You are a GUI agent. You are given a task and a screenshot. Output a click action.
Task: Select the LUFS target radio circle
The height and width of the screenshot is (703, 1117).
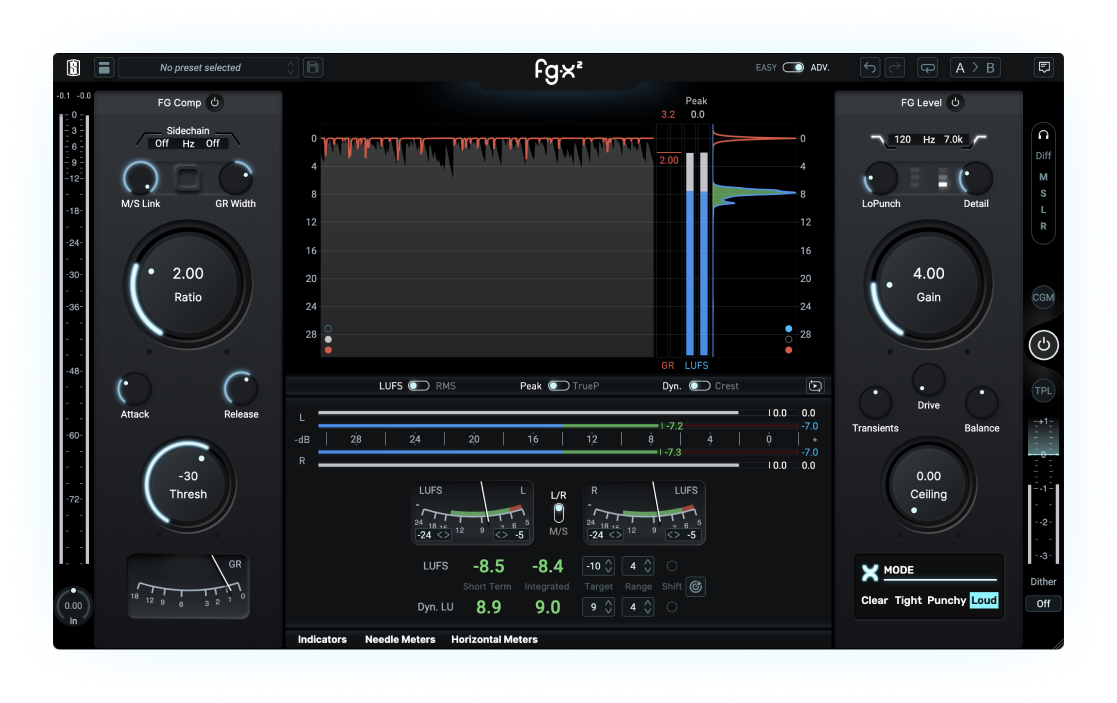pos(671,566)
